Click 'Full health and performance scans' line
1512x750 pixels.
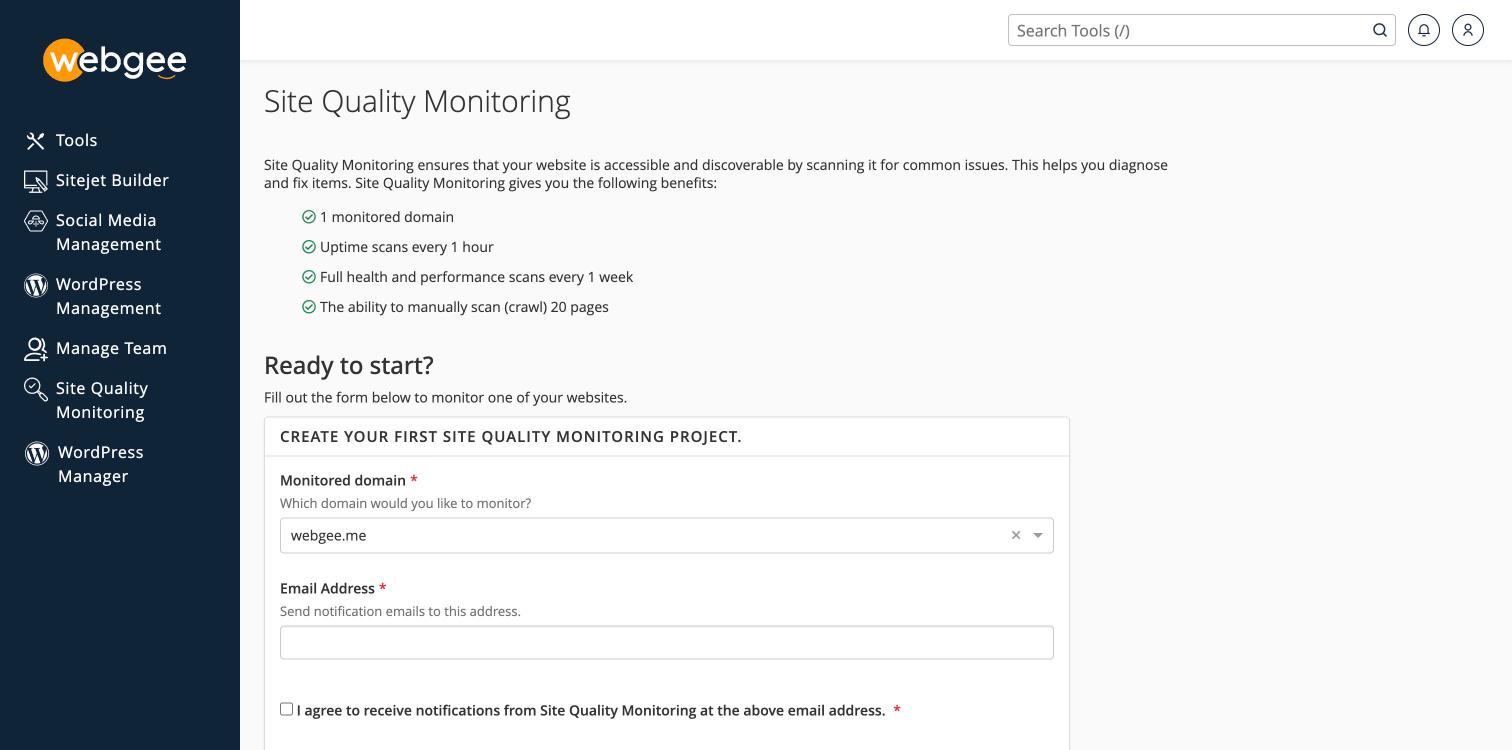(x=476, y=277)
